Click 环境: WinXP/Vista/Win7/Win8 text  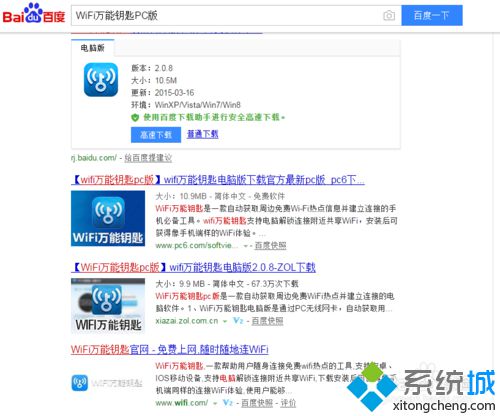coord(186,105)
